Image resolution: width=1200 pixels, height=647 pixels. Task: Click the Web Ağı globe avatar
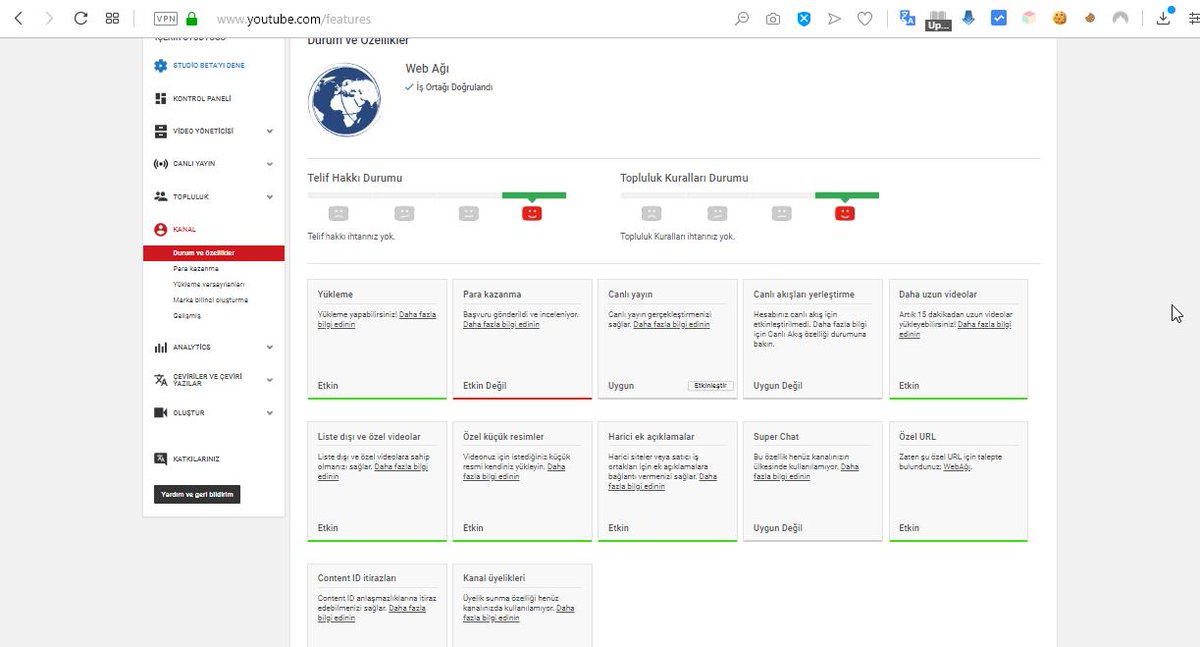click(x=345, y=98)
